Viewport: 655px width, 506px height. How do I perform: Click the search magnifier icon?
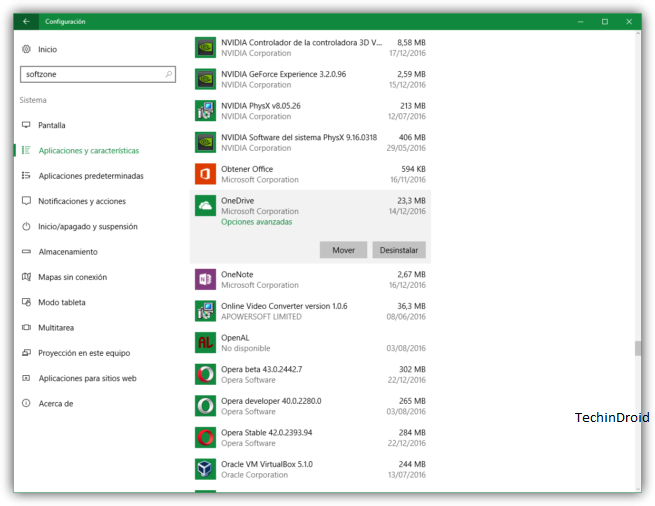click(x=169, y=74)
